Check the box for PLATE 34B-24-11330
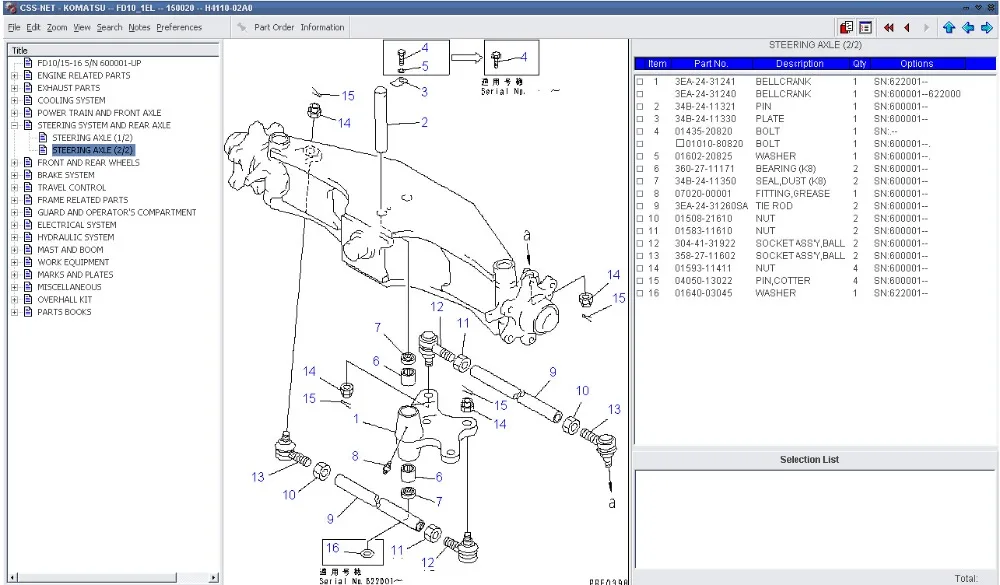The image size is (1000, 585). point(640,119)
